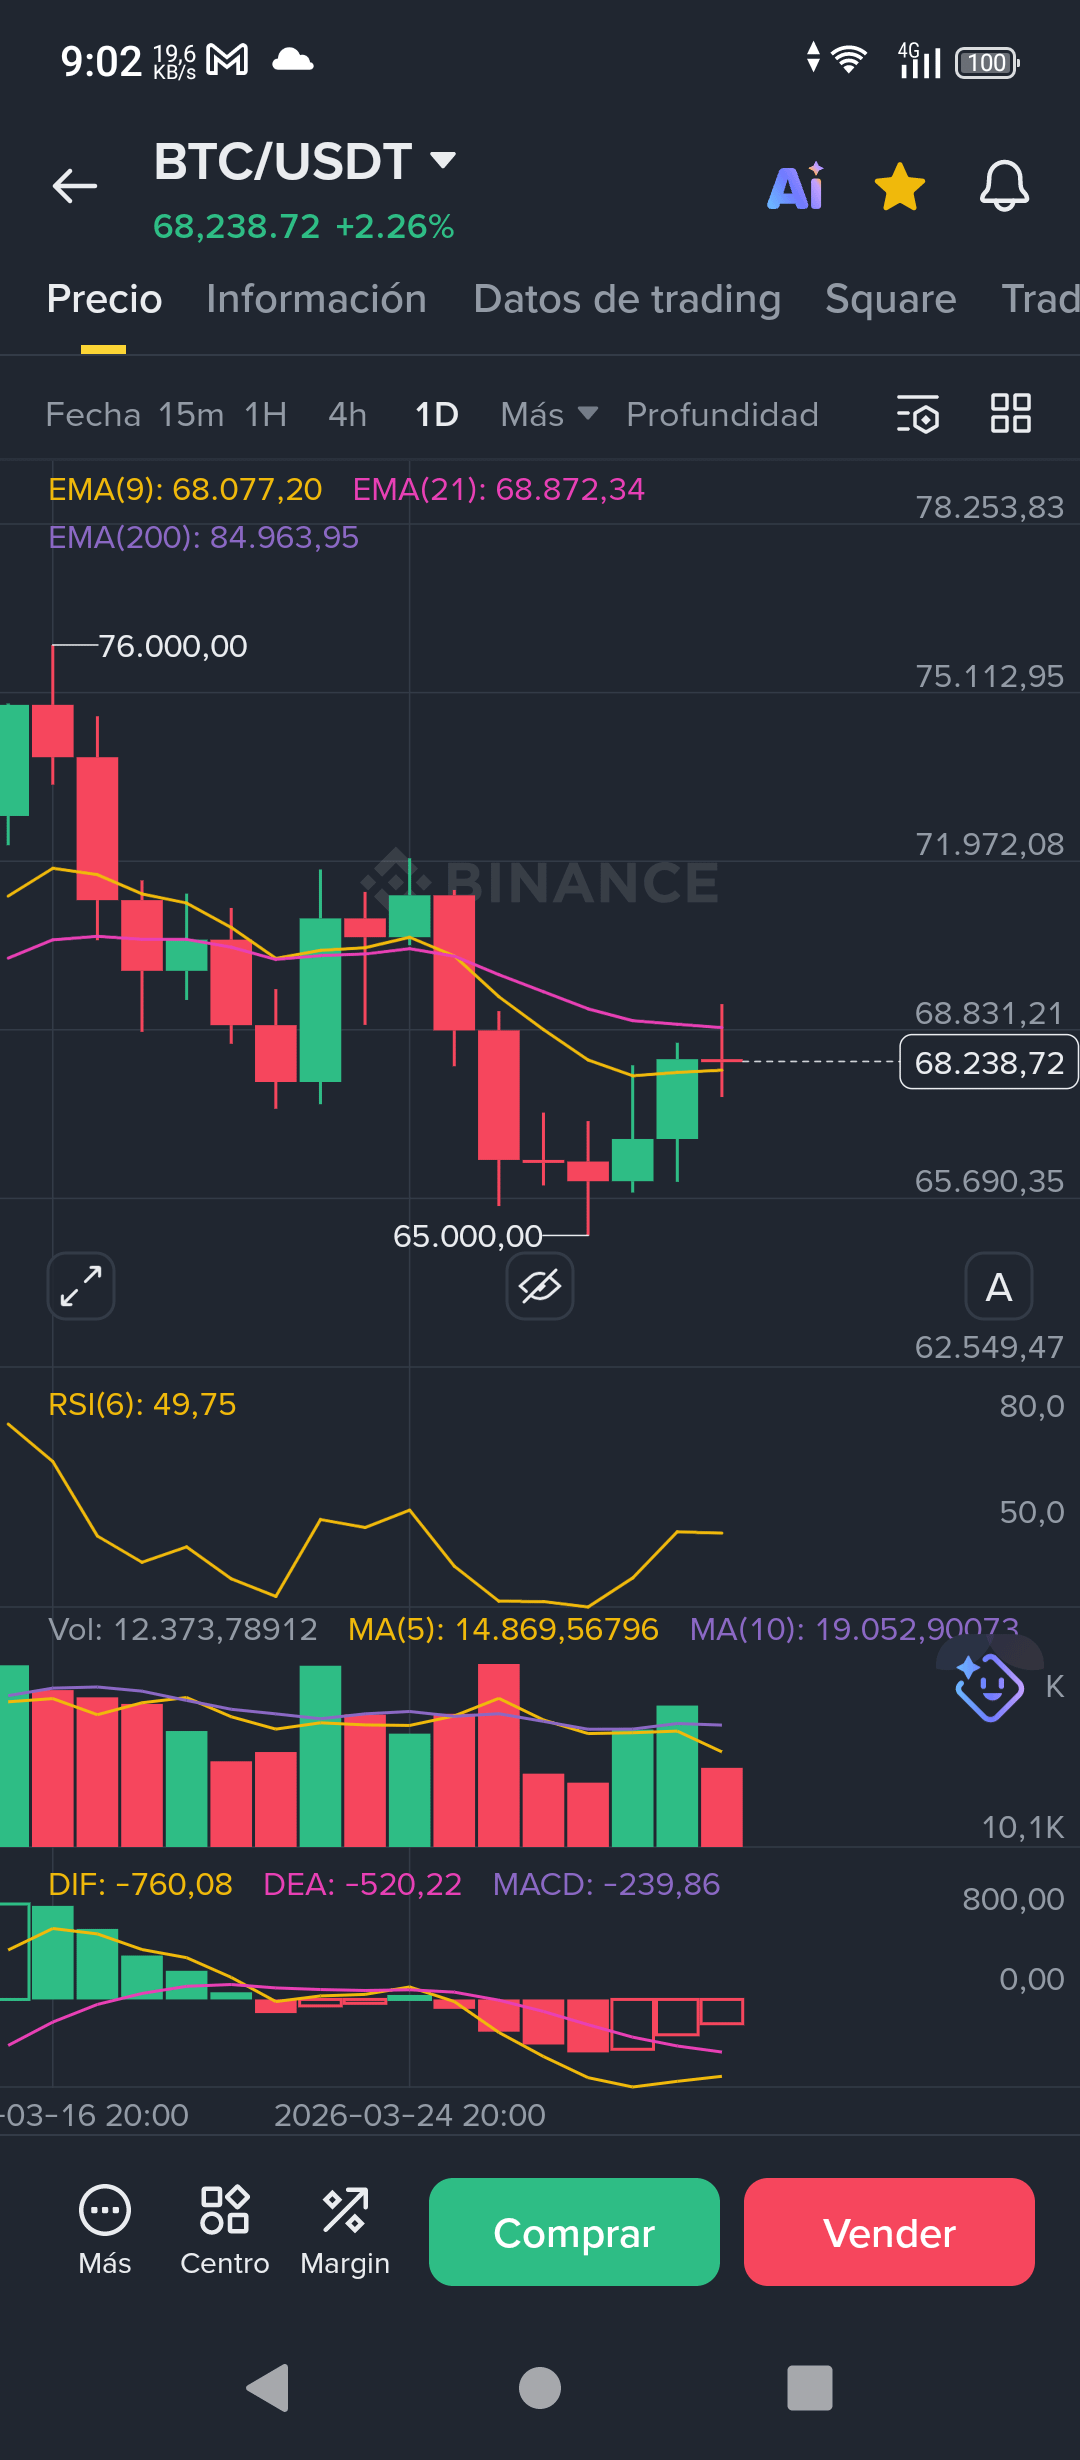Tap the RSI(6) indicator label
The image size is (1080, 2460).
[x=142, y=1404]
